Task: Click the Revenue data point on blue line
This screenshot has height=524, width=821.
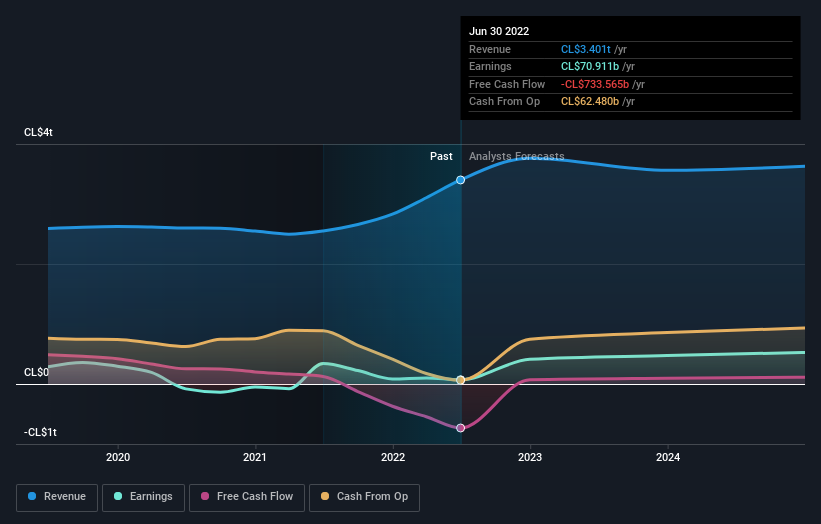Action: tap(460, 180)
